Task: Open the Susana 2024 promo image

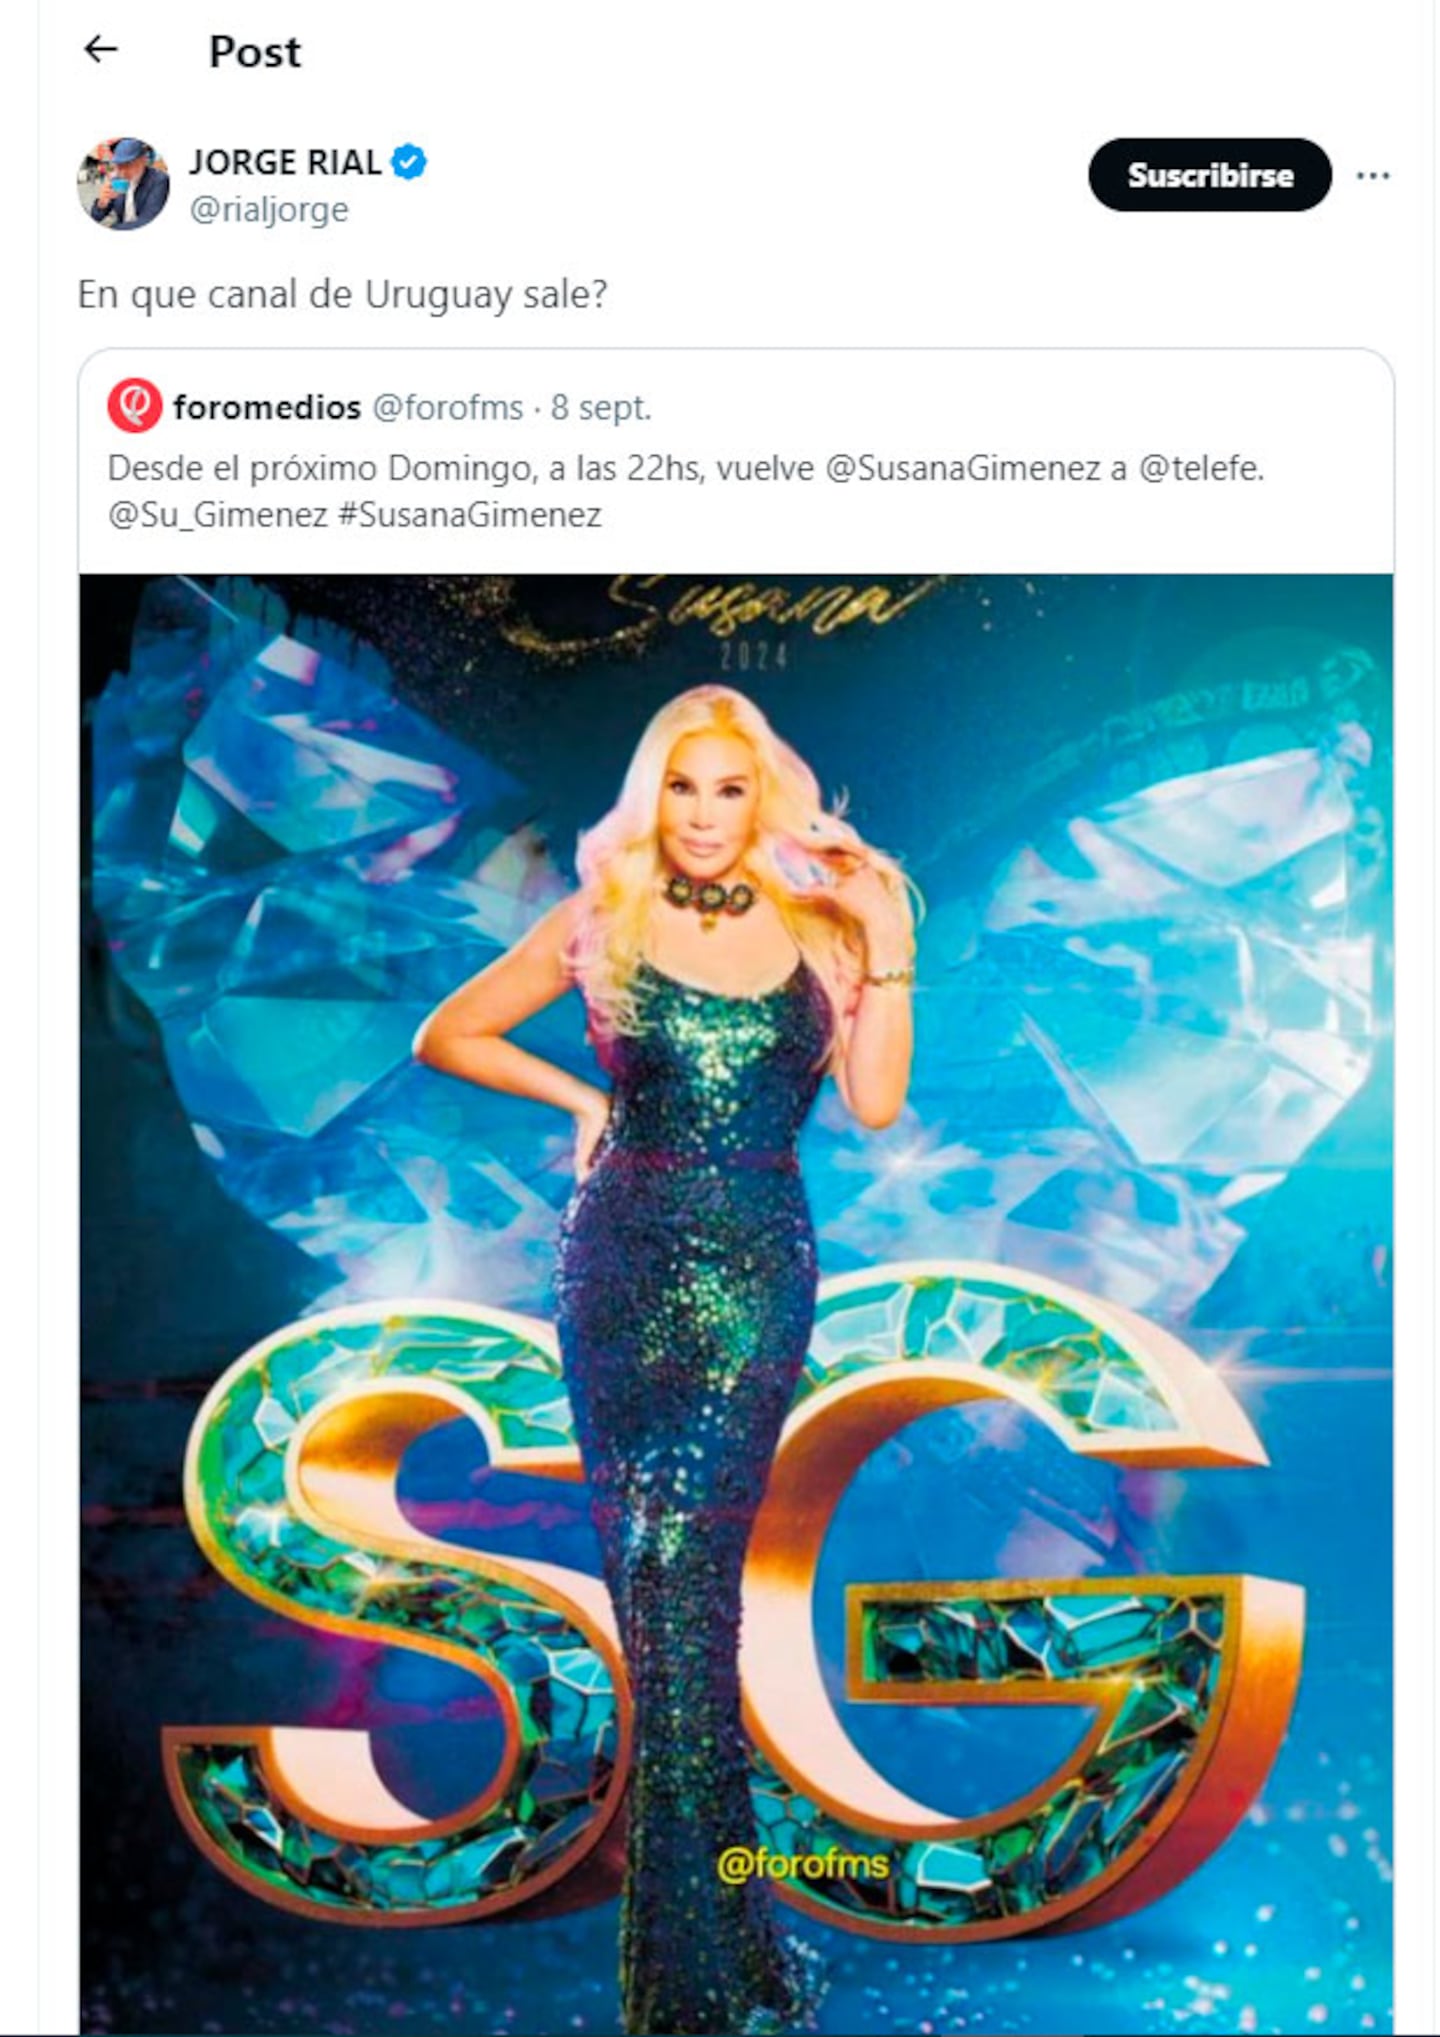Action: (x=736, y=1304)
